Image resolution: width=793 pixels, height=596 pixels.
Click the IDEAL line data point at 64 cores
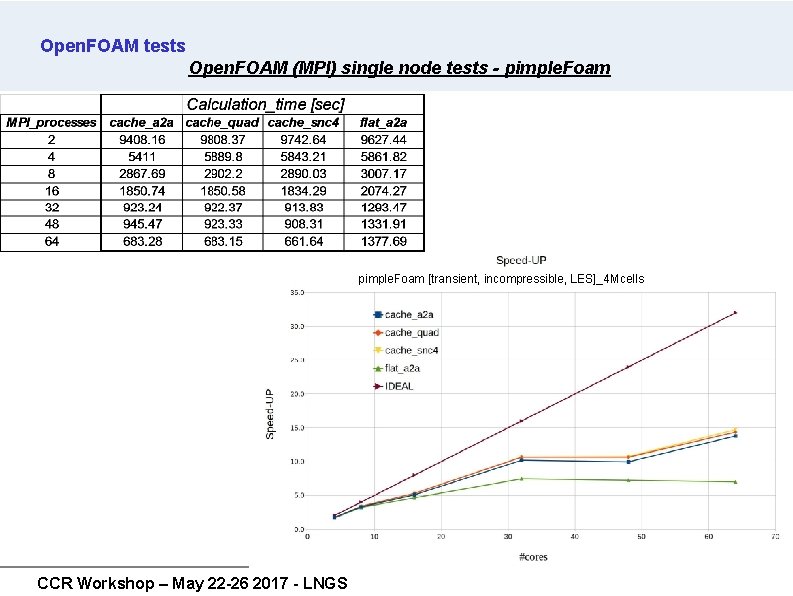click(x=735, y=313)
